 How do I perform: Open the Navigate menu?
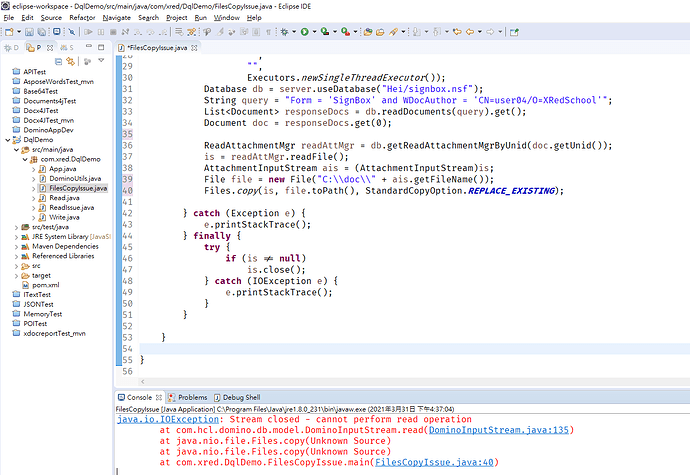click(116, 18)
